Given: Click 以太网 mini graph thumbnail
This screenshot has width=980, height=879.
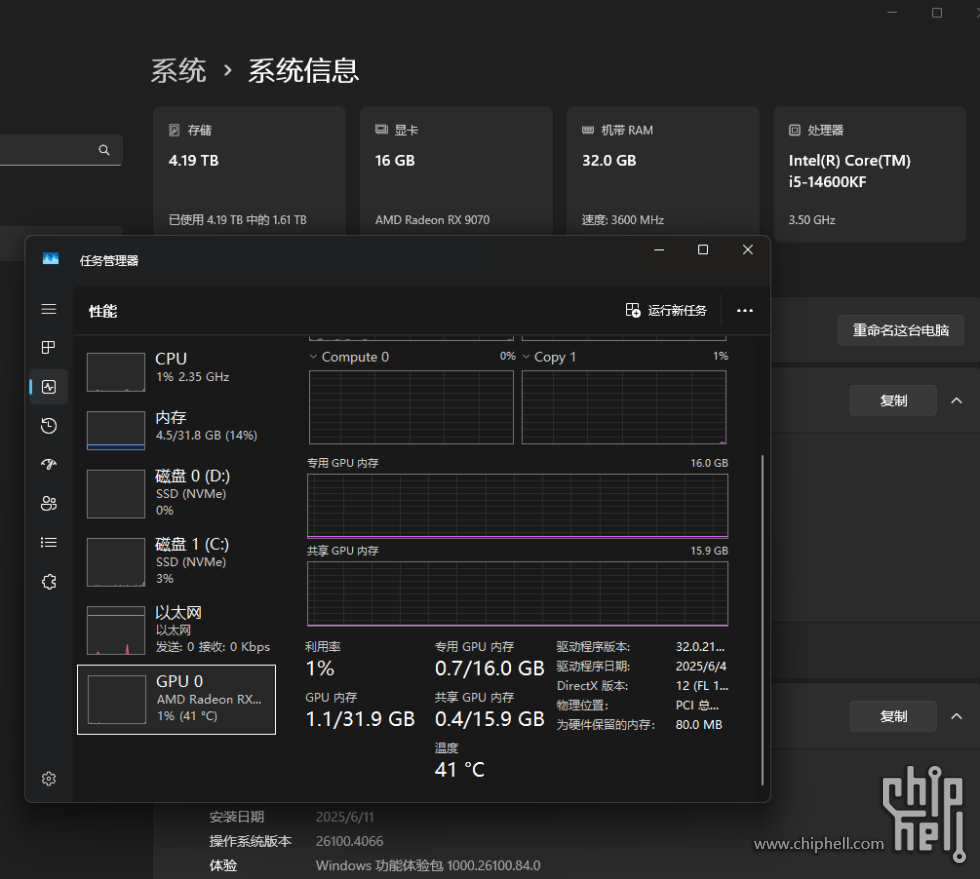Looking at the screenshot, I should click(116, 630).
